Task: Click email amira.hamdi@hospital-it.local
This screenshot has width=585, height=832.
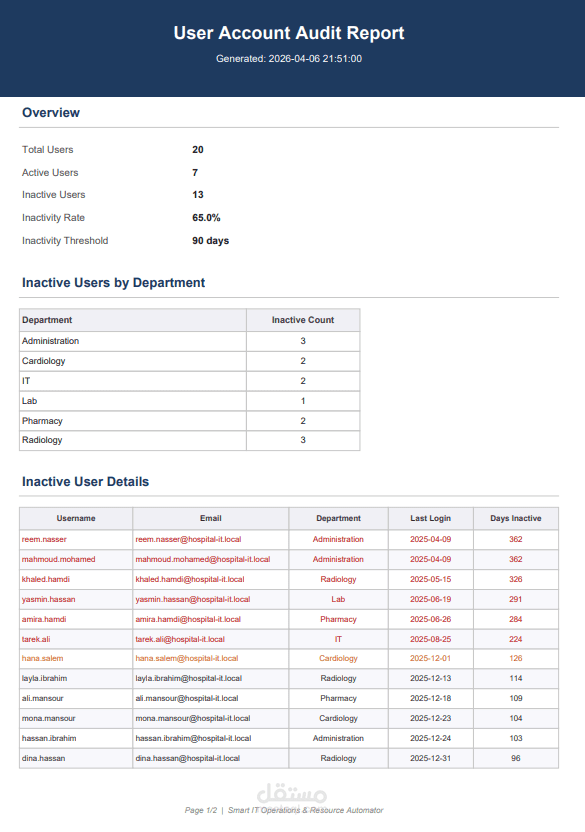Action: coord(188,619)
